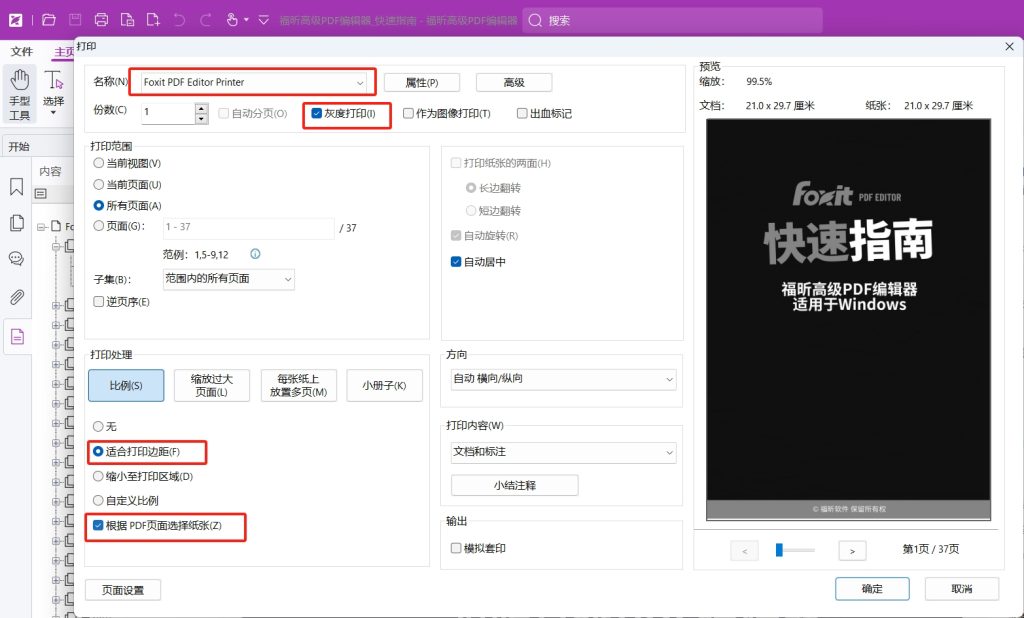Click the 高级 advanced button

514,82
